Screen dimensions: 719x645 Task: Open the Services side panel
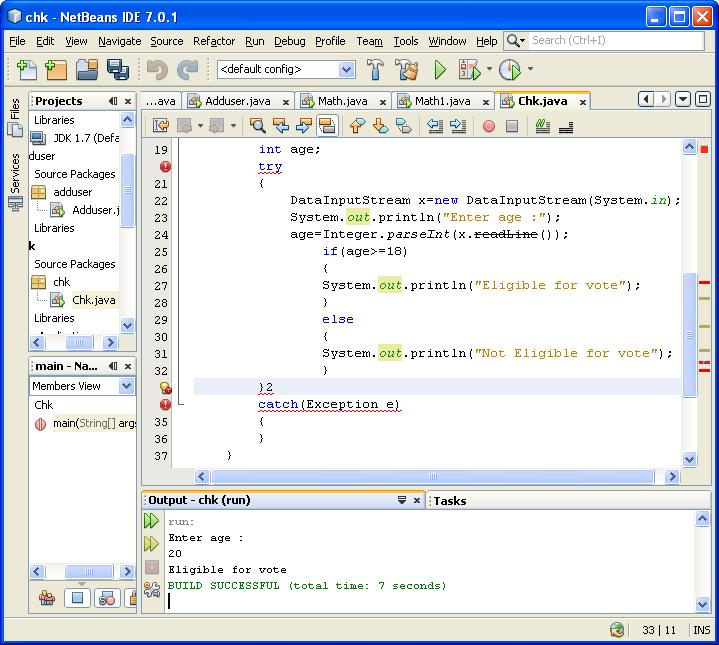click(15, 181)
